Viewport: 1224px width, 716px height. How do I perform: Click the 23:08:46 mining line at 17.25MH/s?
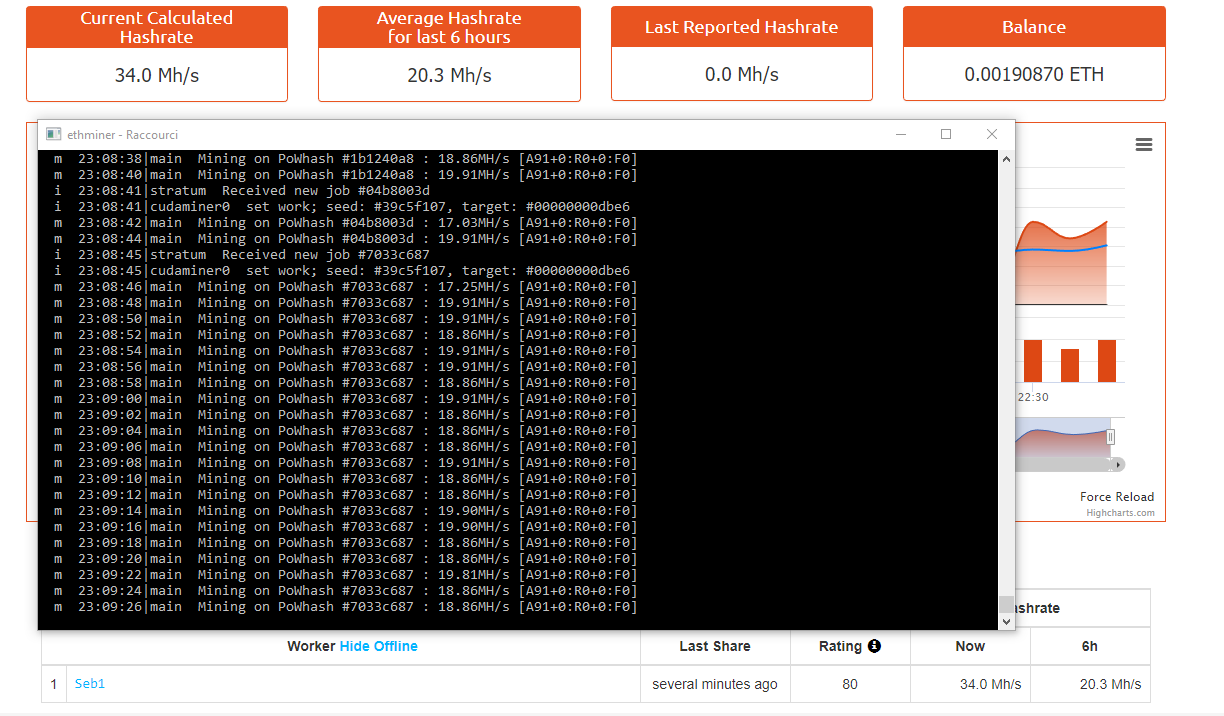[x=345, y=287]
